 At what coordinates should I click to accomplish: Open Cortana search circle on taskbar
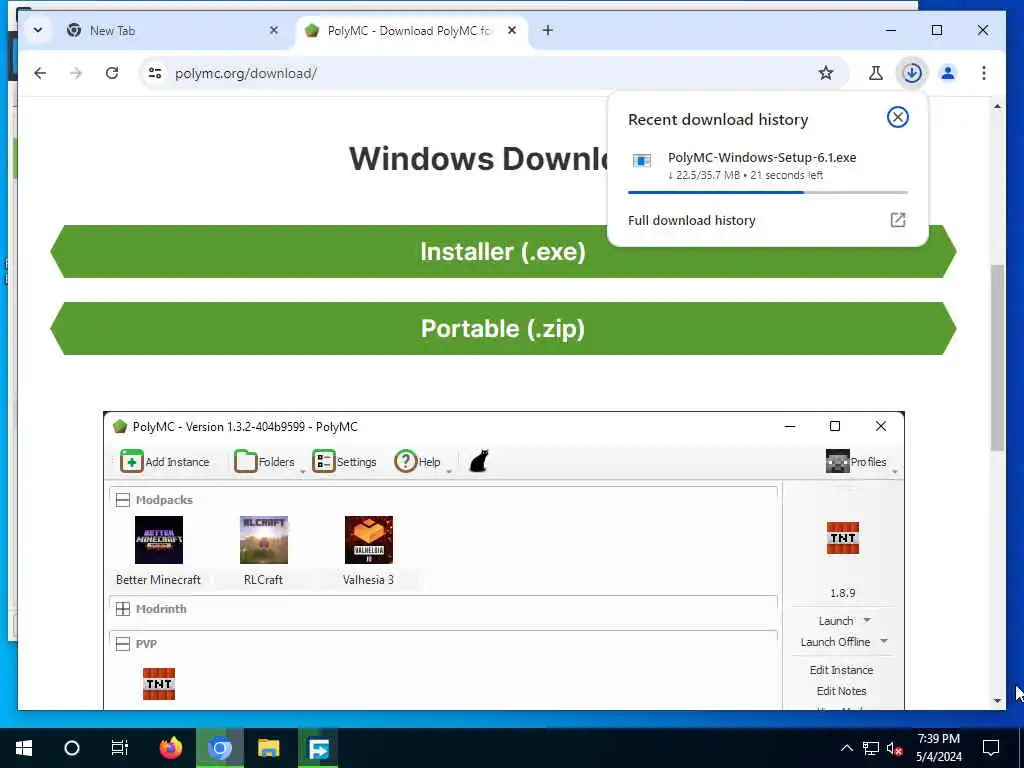tap(72, 748)
